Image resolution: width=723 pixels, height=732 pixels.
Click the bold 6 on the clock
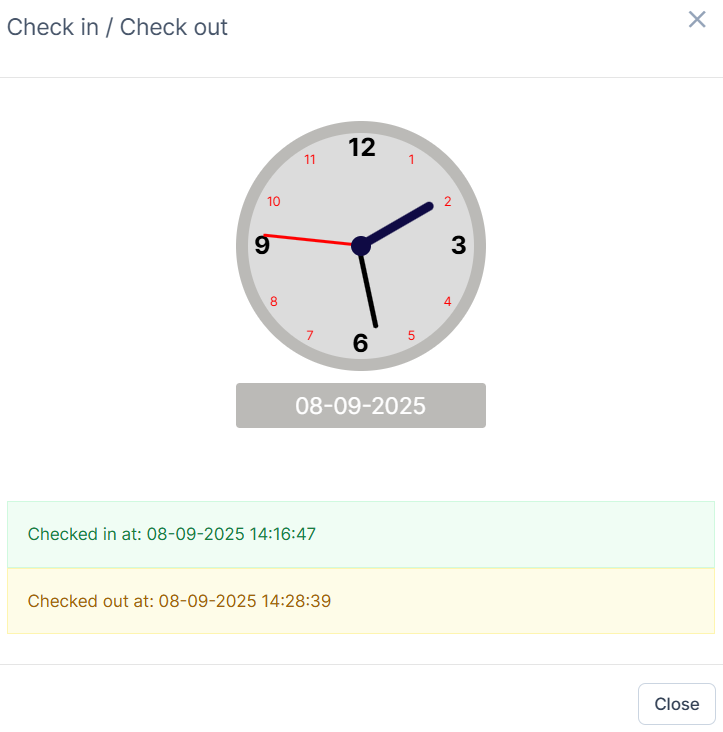pos(361,344)
